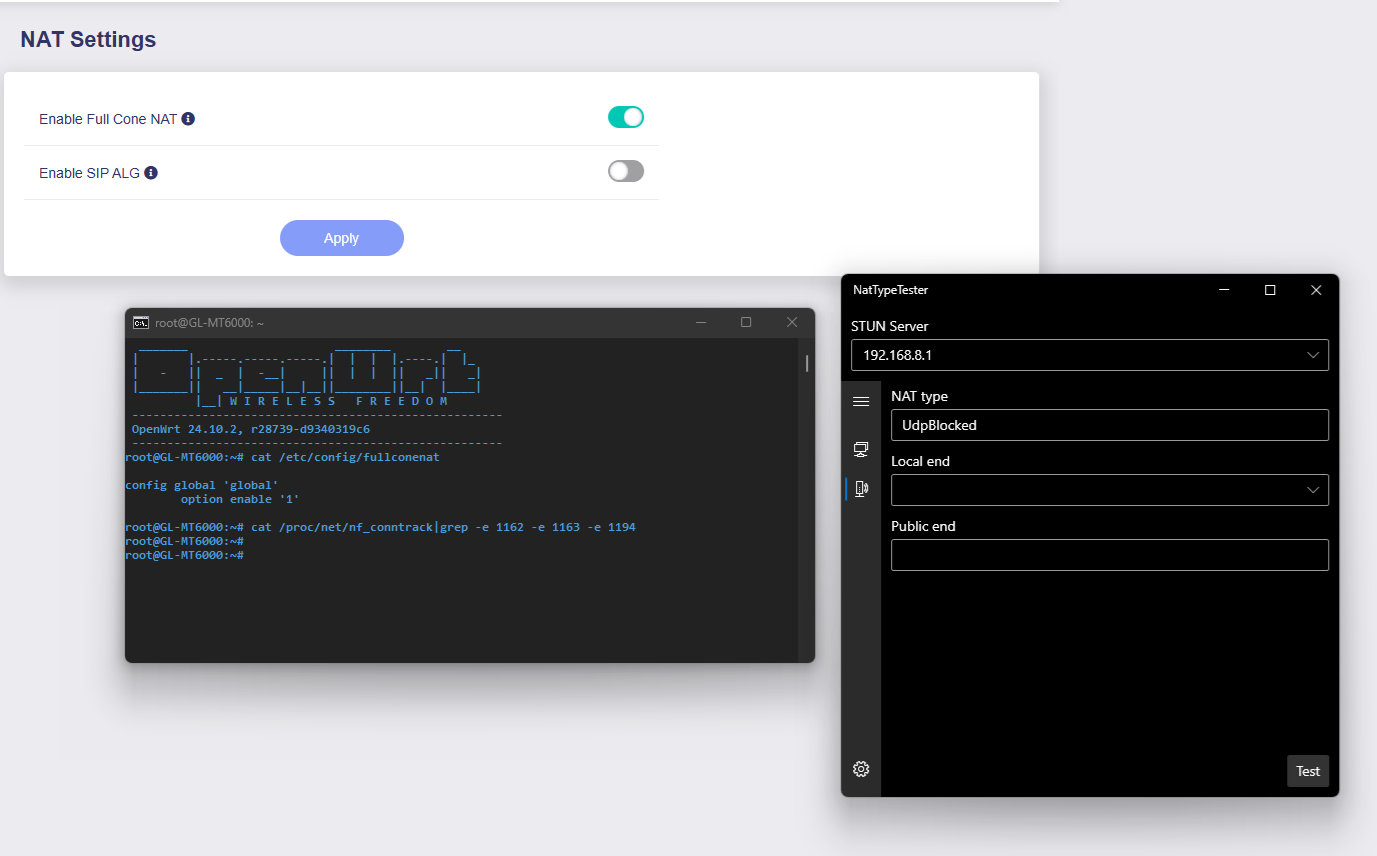Screen dimensions: 1377x856
Task: Select the networked computers sidebar icon
Action: (x=861, y=449)
